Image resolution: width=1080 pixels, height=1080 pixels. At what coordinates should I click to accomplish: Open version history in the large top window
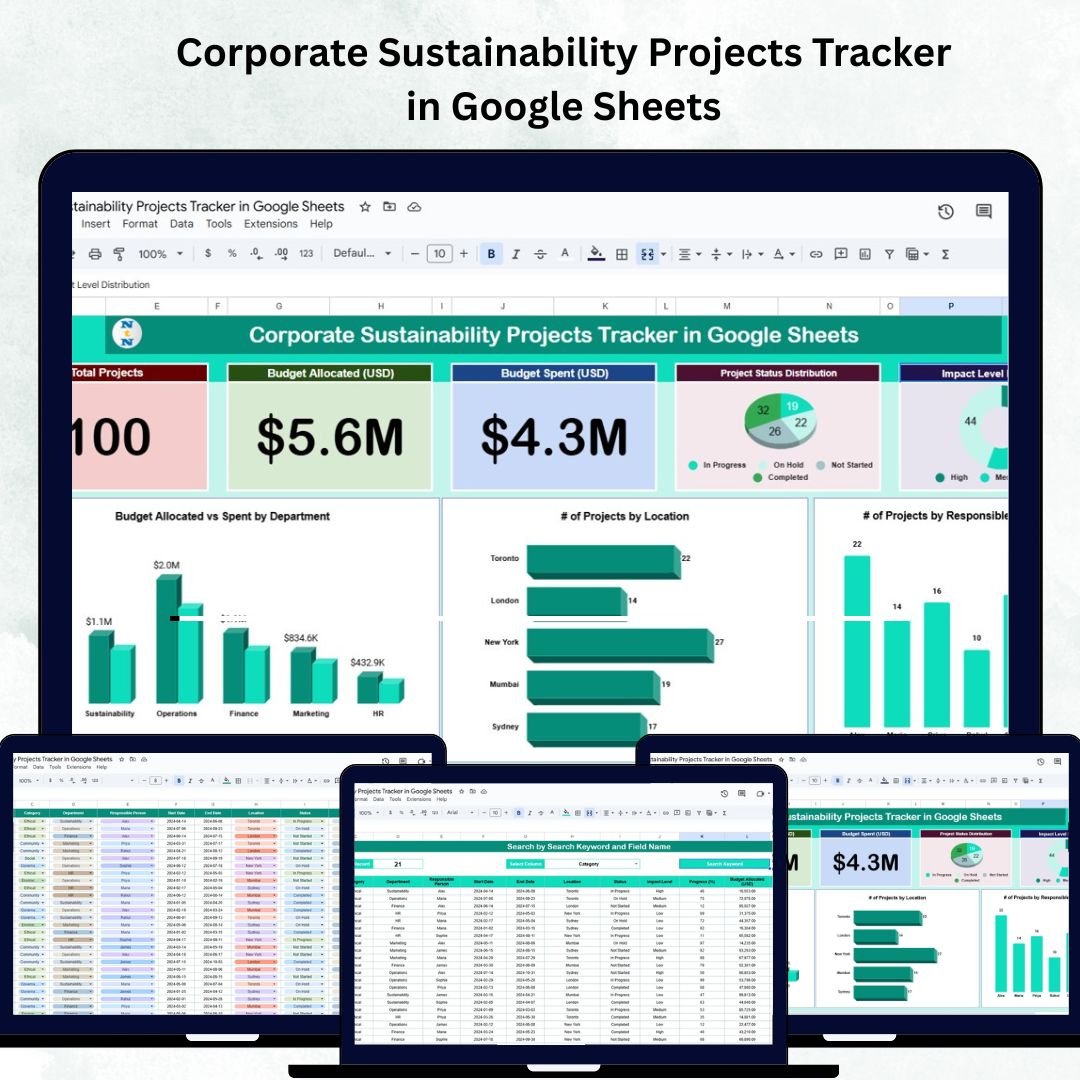click(x=945, y=211)
